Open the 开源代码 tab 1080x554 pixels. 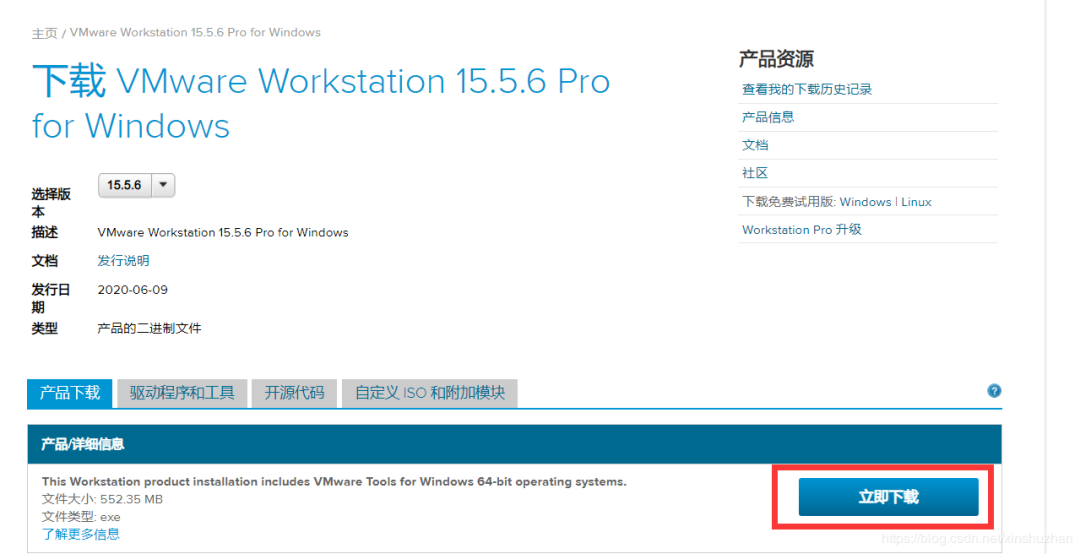294,393
